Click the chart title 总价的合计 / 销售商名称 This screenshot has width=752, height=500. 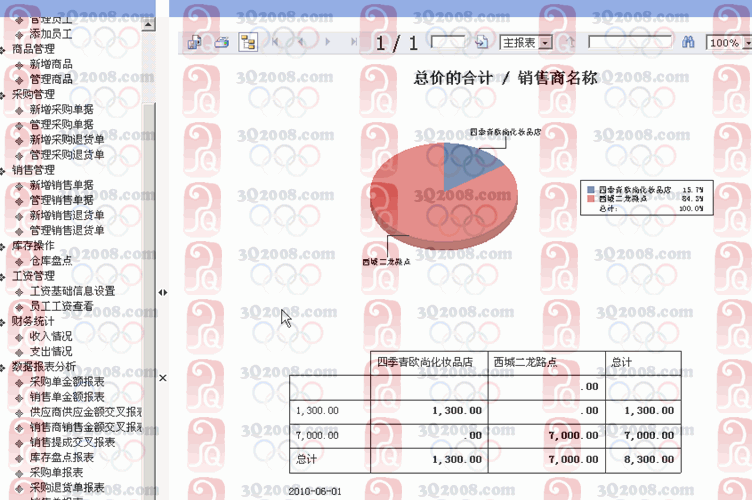[x=505, y=78]
